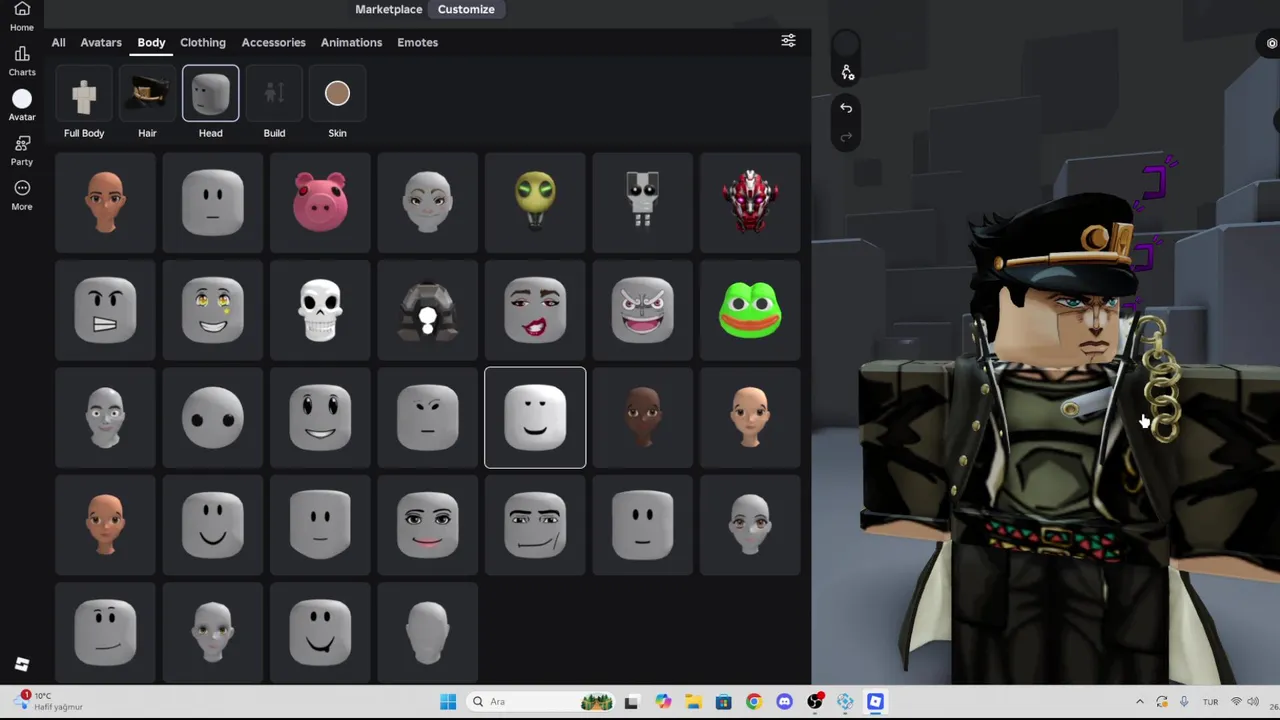Screen dimensions: 1280x720
Task: Open the Customize section
Action: click(466, 9)
